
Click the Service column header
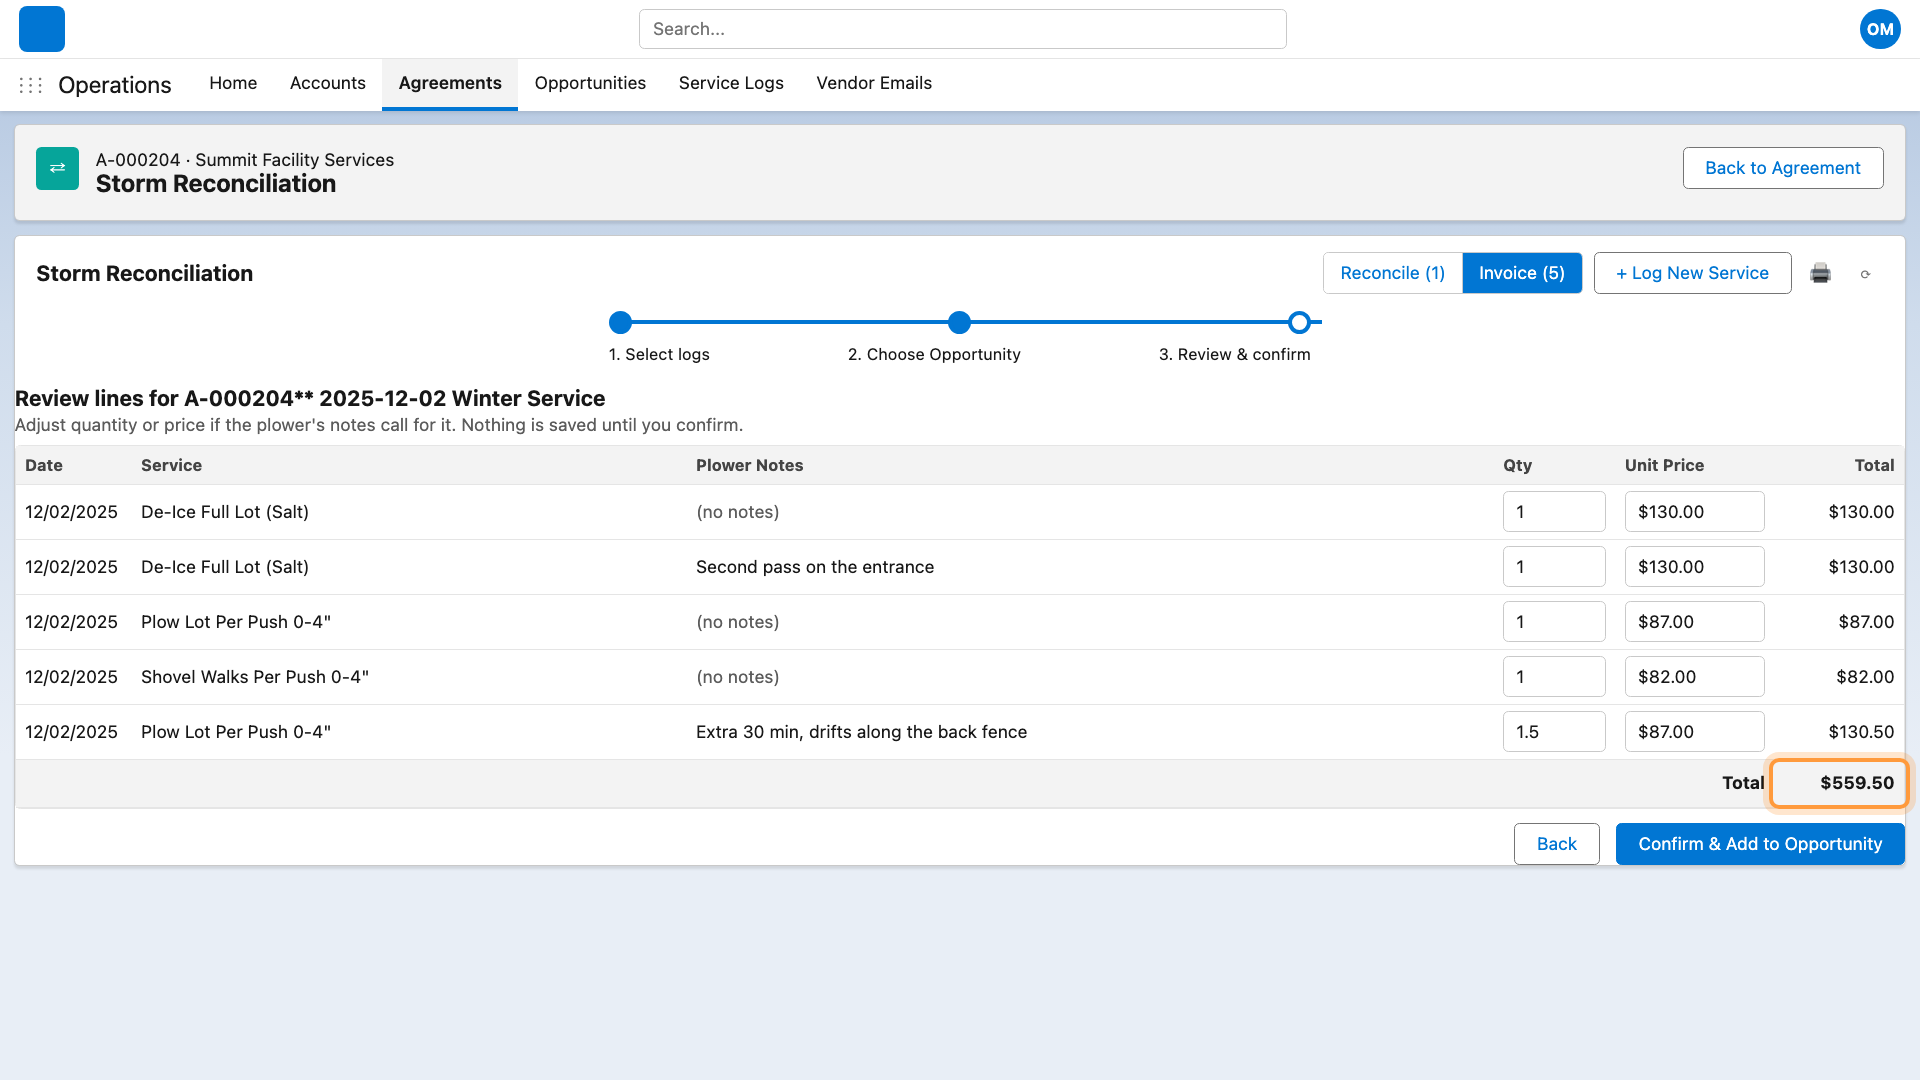point(171,465)
